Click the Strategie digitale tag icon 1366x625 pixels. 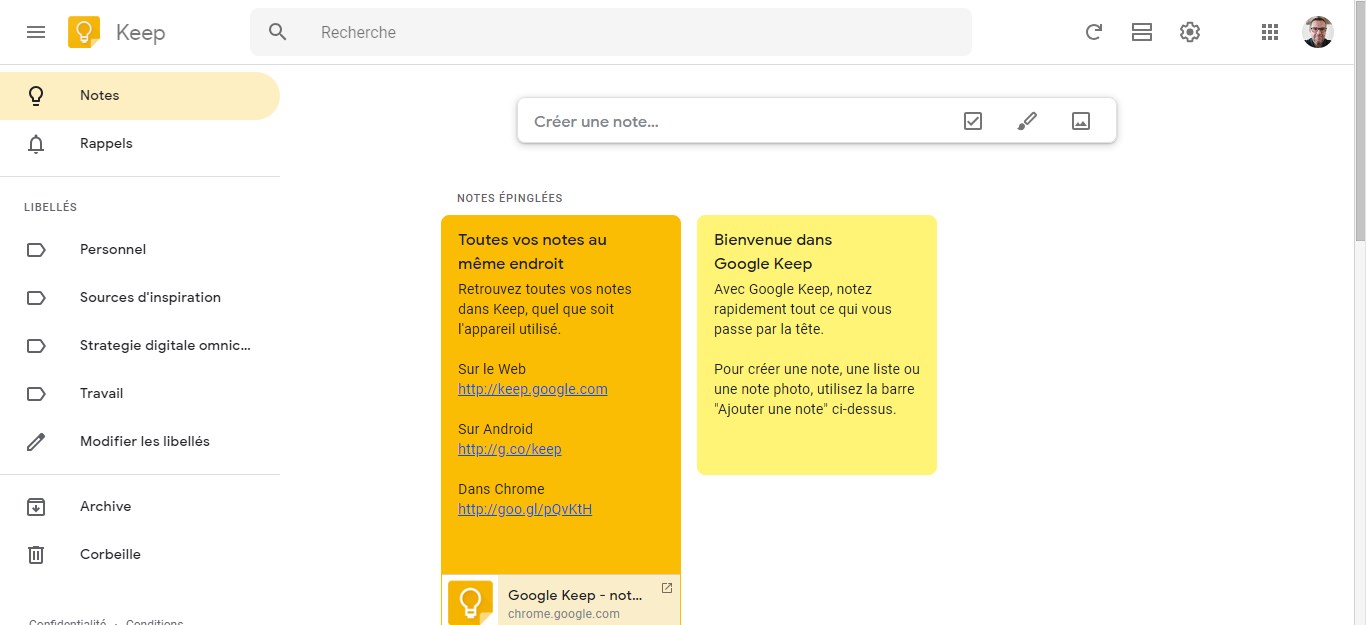tap(36, 346)
